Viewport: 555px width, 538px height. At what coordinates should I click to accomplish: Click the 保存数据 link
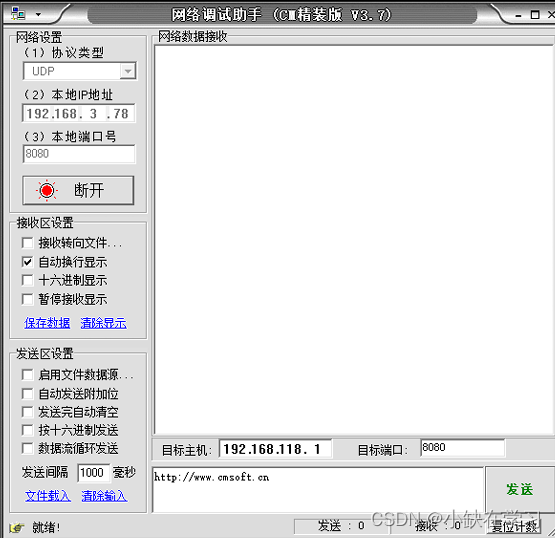click(47, 323)
